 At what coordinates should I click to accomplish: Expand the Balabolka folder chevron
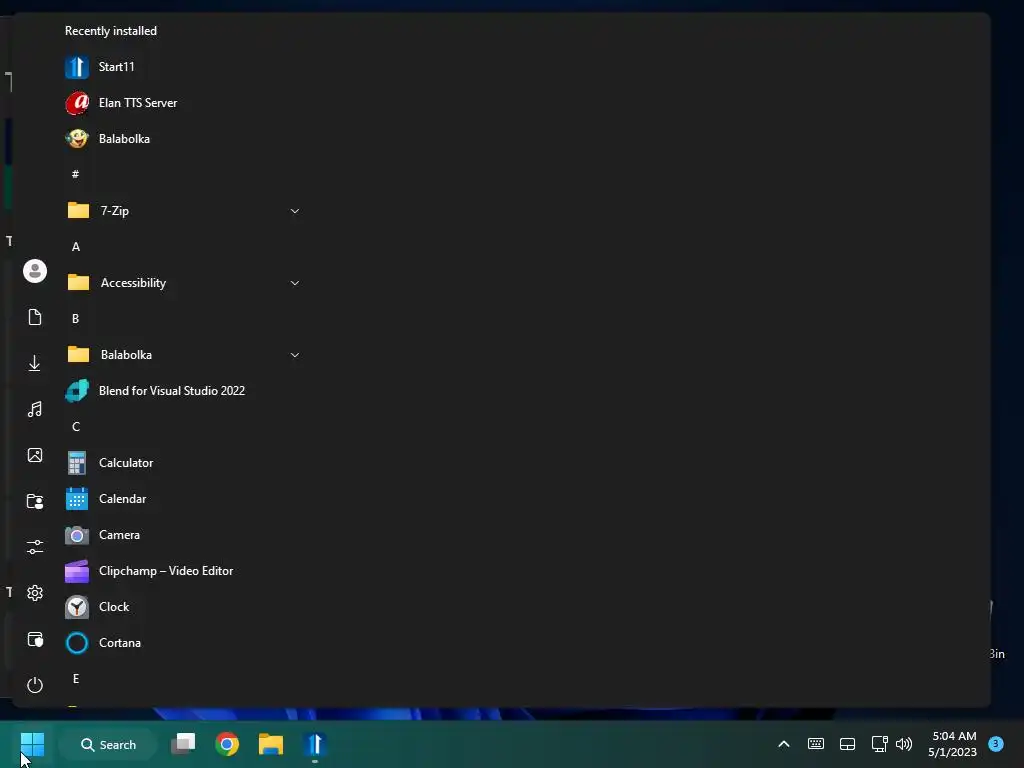coord(295,355)
